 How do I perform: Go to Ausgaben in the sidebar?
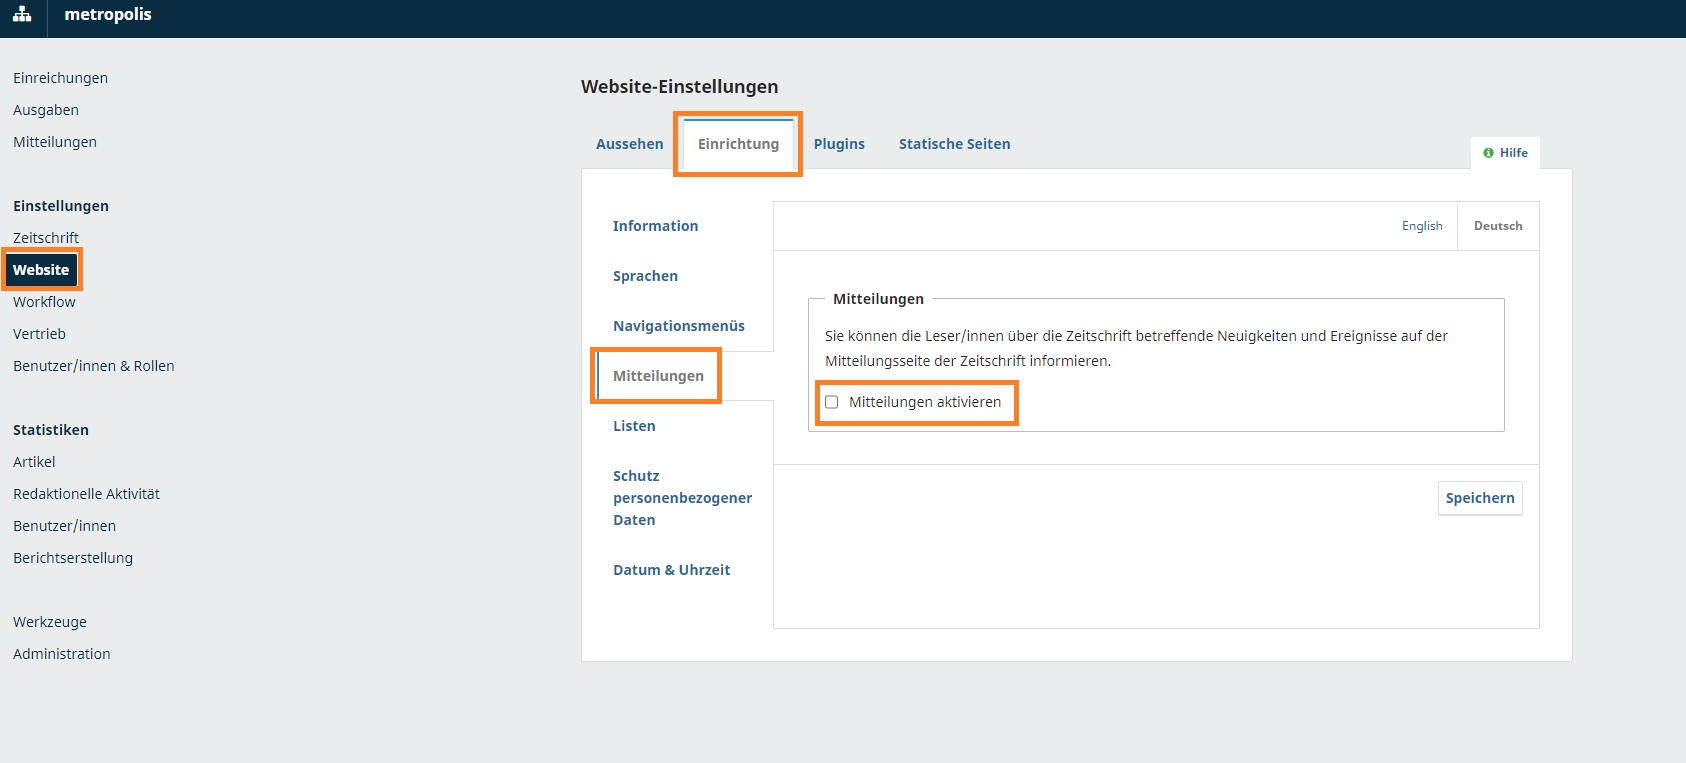(x=46, y=110)
